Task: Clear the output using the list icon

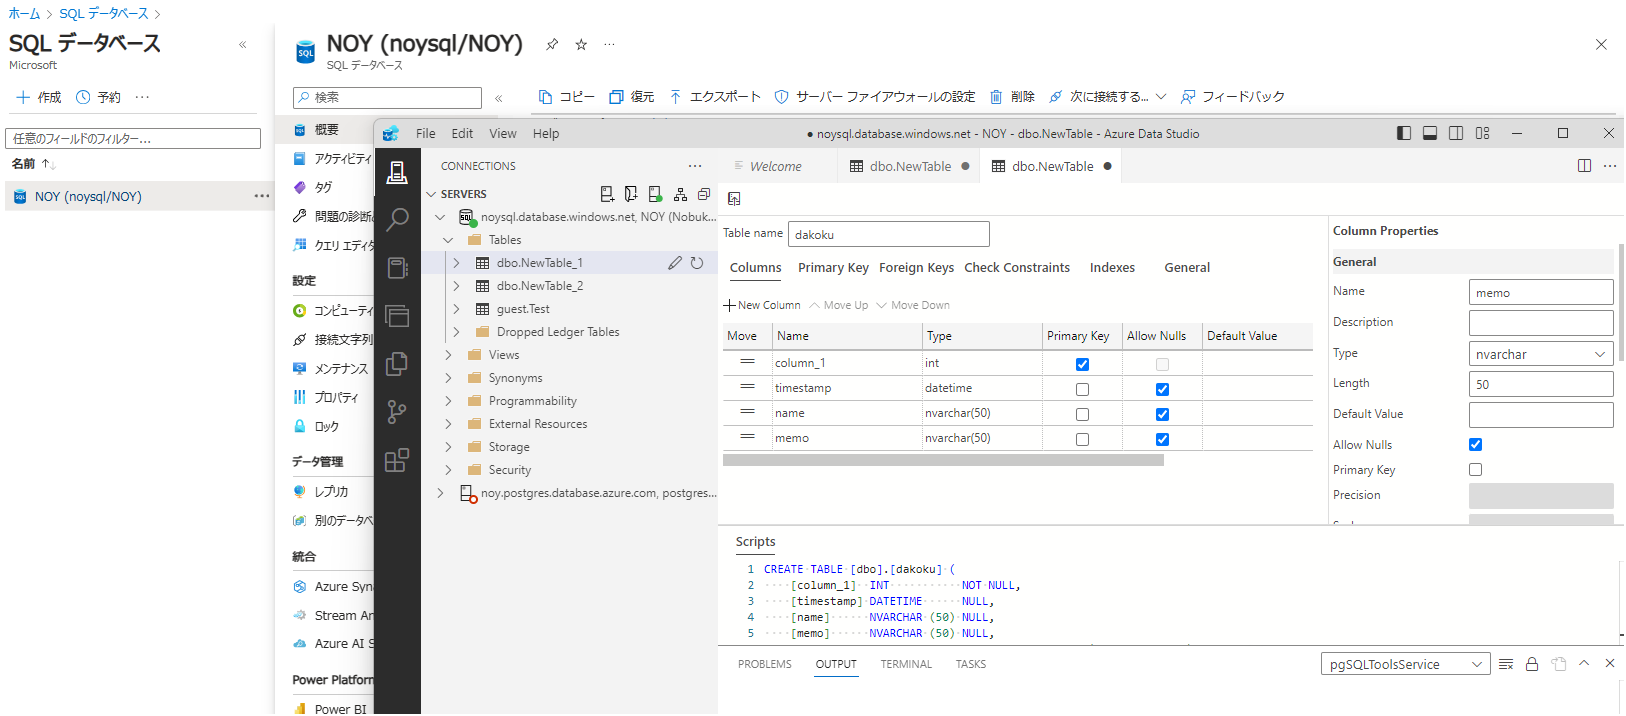Action: pos(1506,664)
